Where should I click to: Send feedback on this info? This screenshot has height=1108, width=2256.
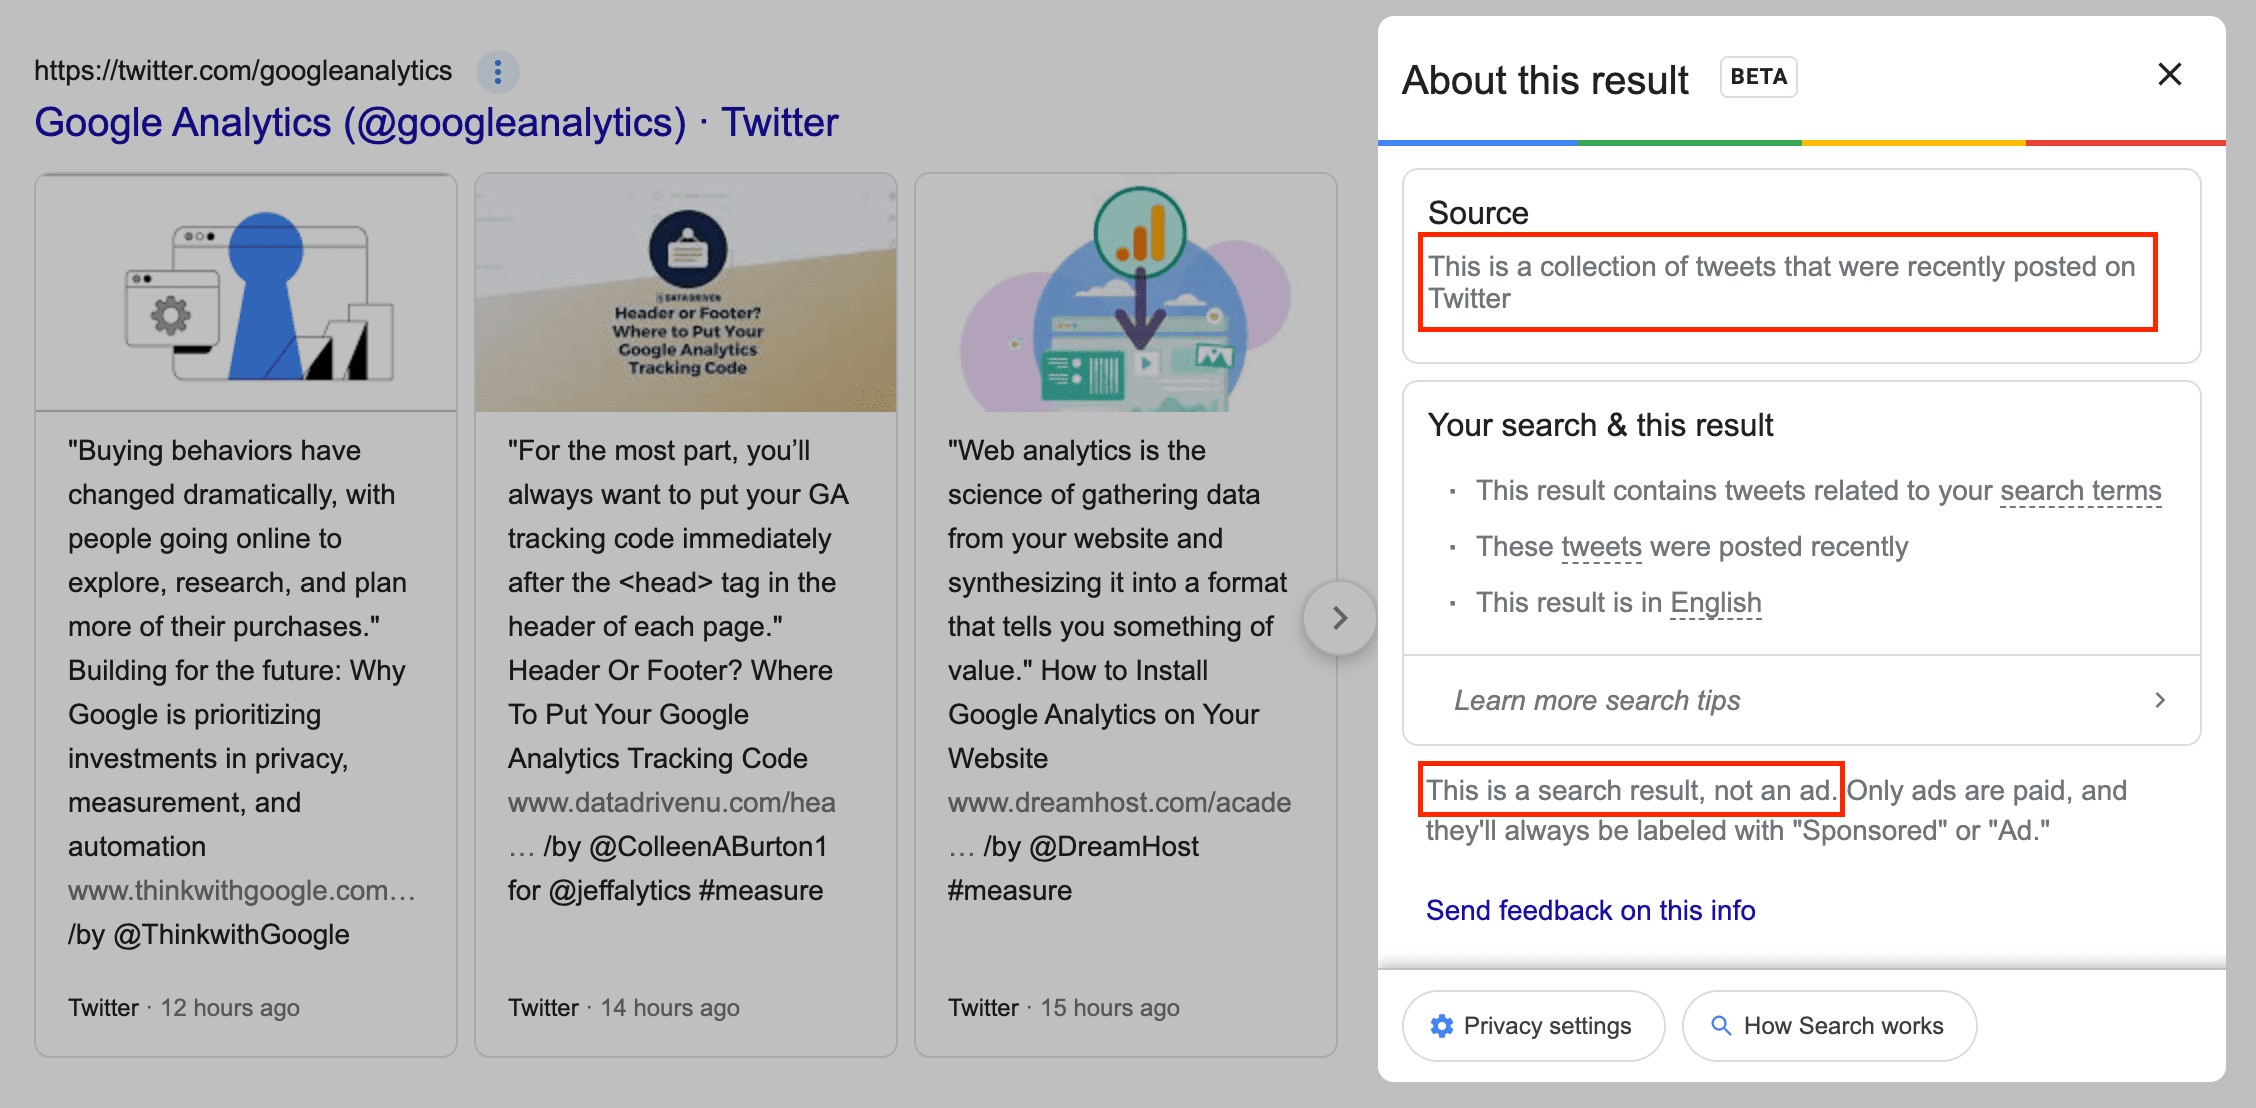(x=1590, y=910)
